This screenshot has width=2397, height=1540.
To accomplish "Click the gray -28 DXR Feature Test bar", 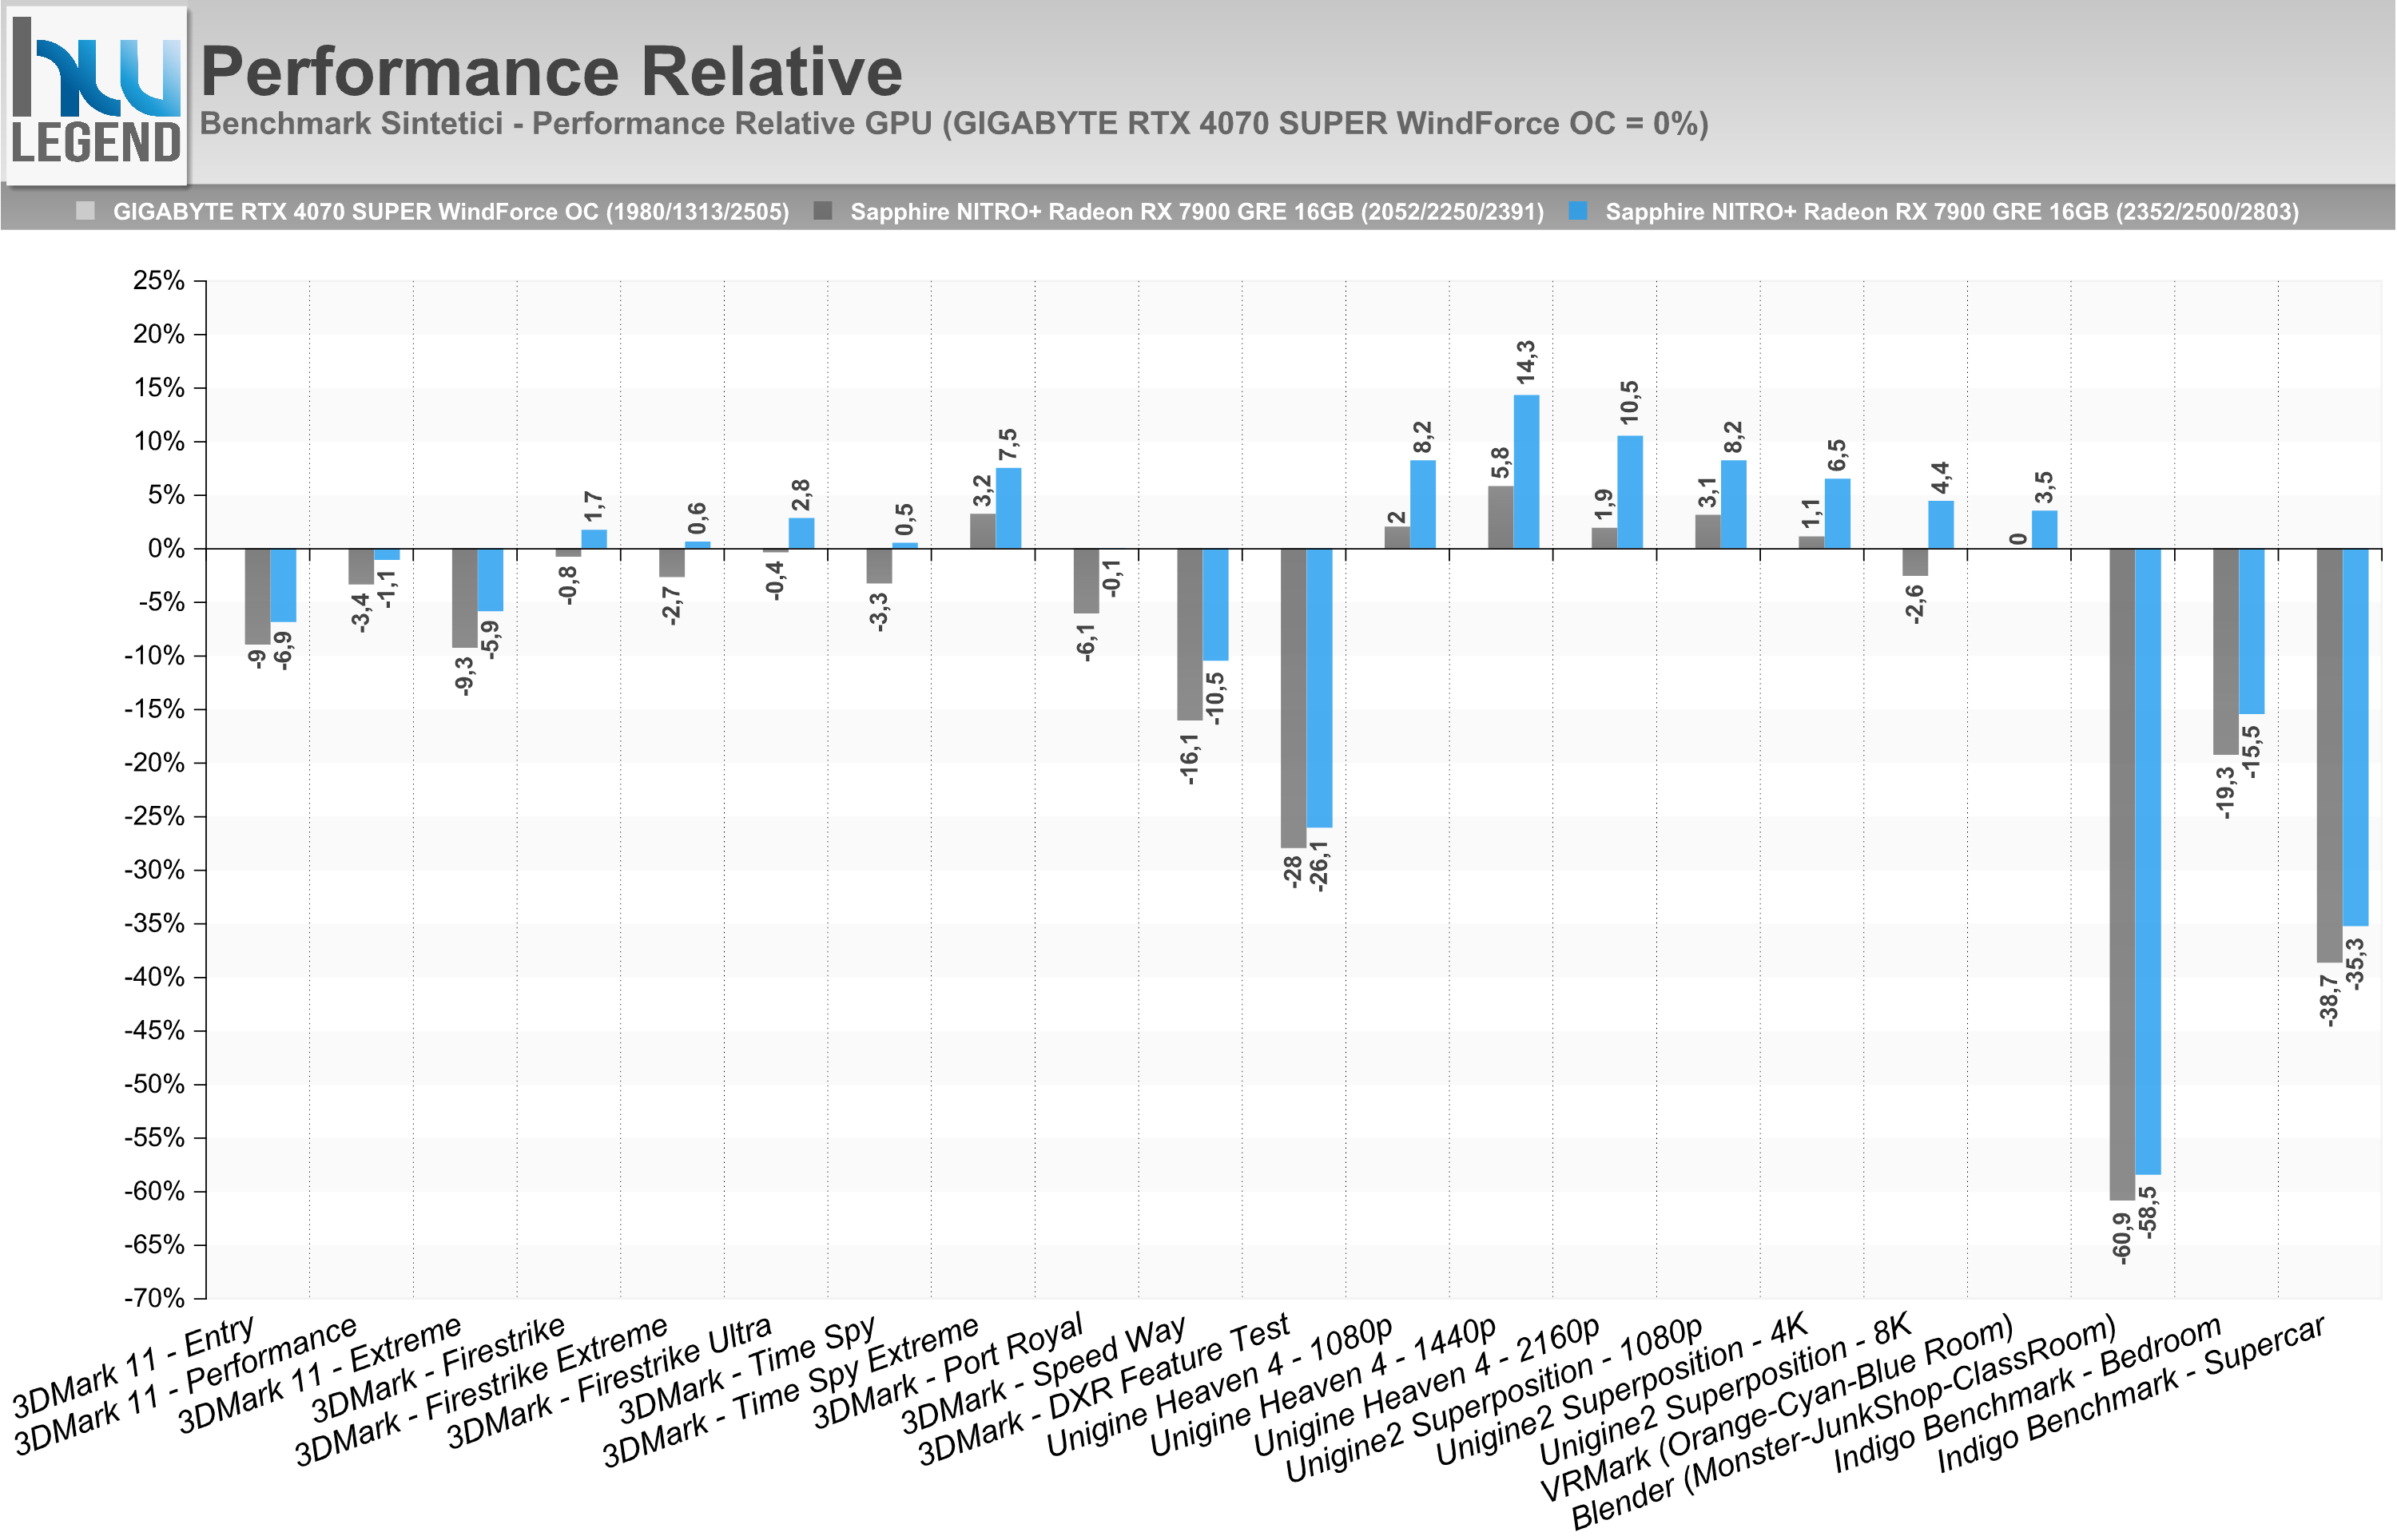I will [x=1293, y=698].
